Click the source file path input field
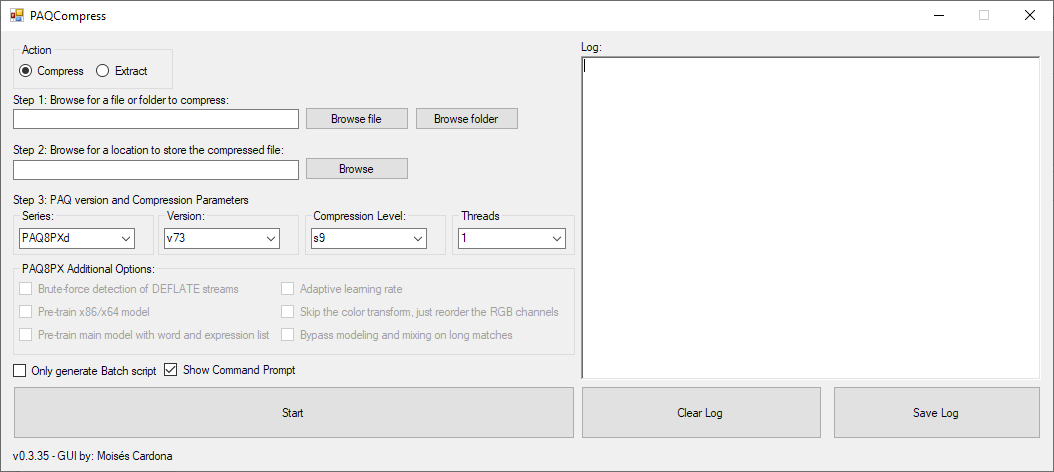 pyautogui.click(x=156, y=119)
